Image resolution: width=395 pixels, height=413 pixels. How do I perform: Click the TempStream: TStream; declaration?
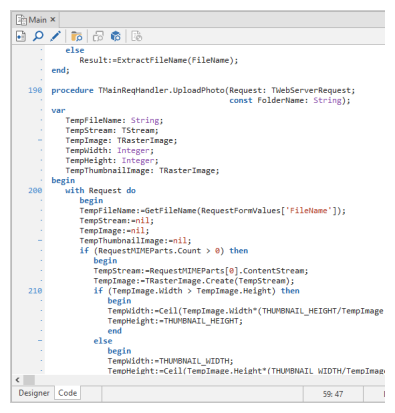tap(112, 130)
